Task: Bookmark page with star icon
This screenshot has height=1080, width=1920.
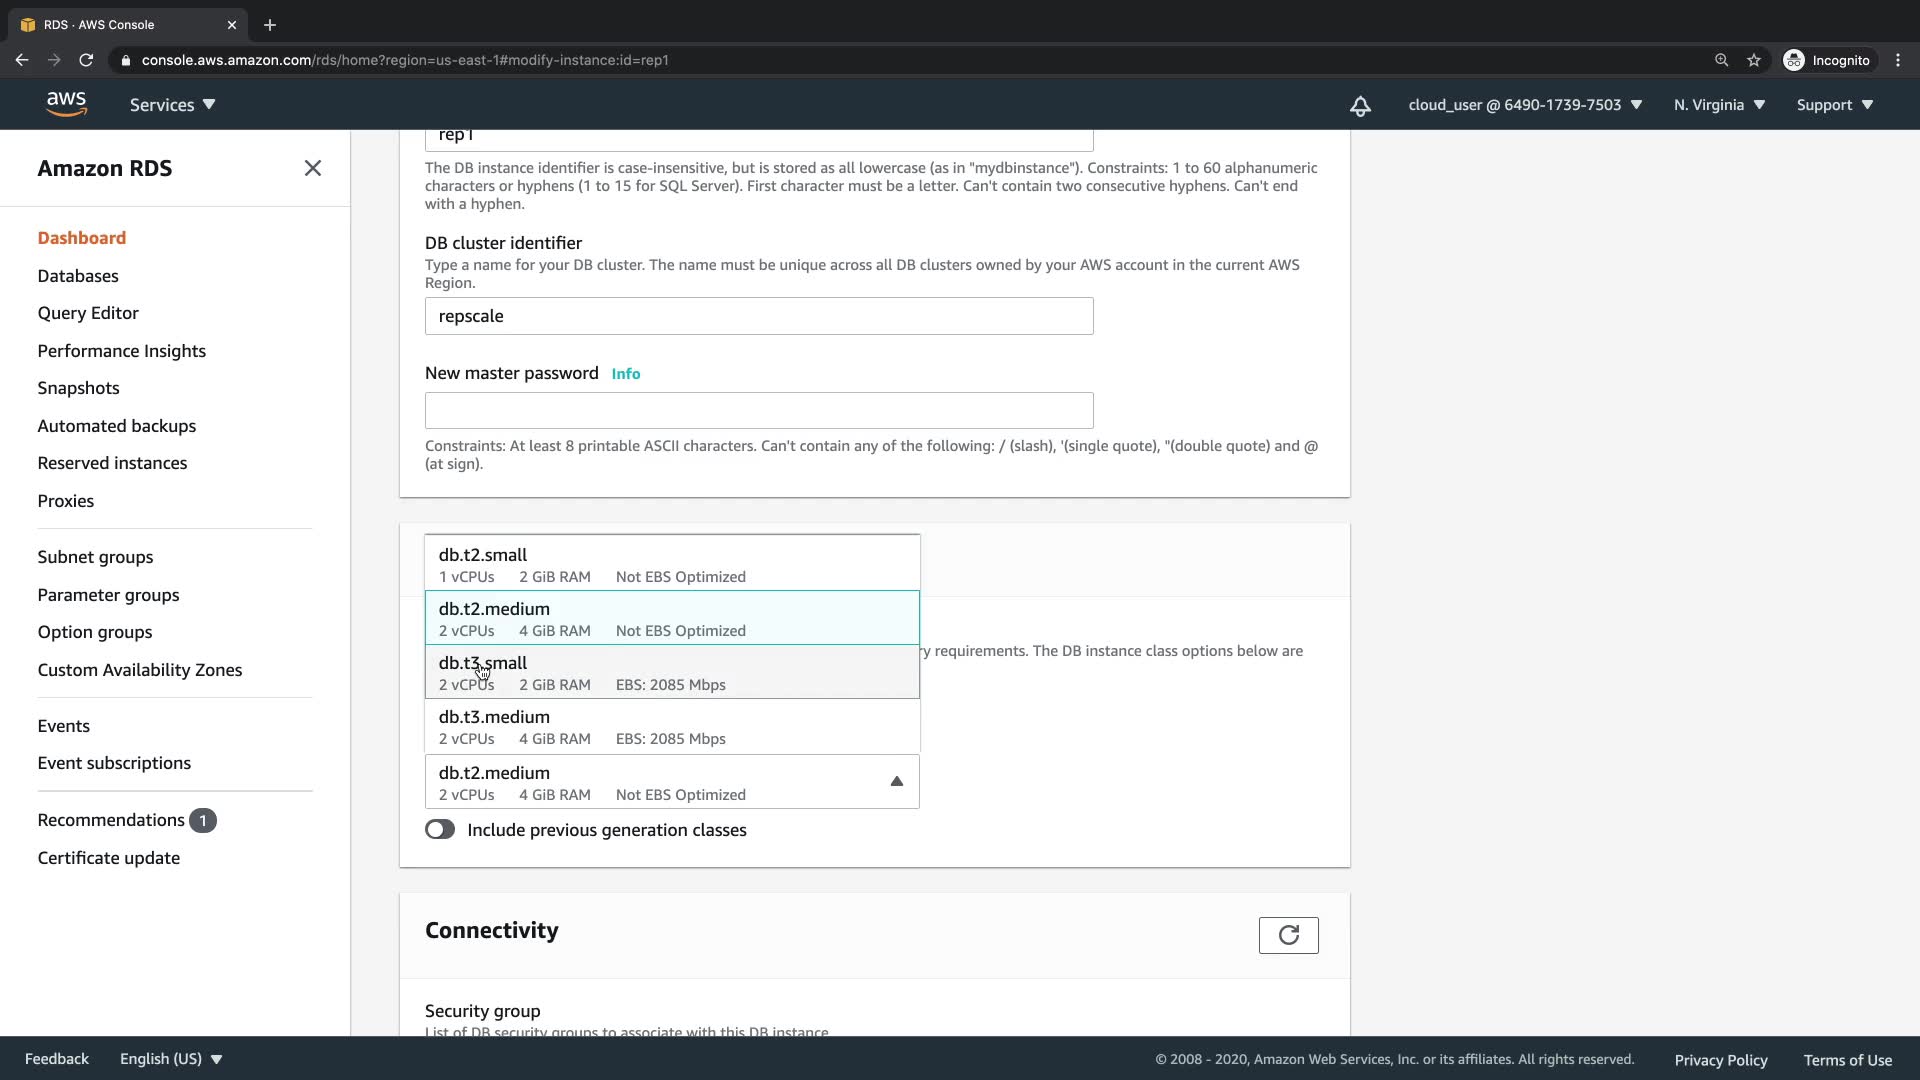Action: pyautogui.click(x=1754, y=60)
